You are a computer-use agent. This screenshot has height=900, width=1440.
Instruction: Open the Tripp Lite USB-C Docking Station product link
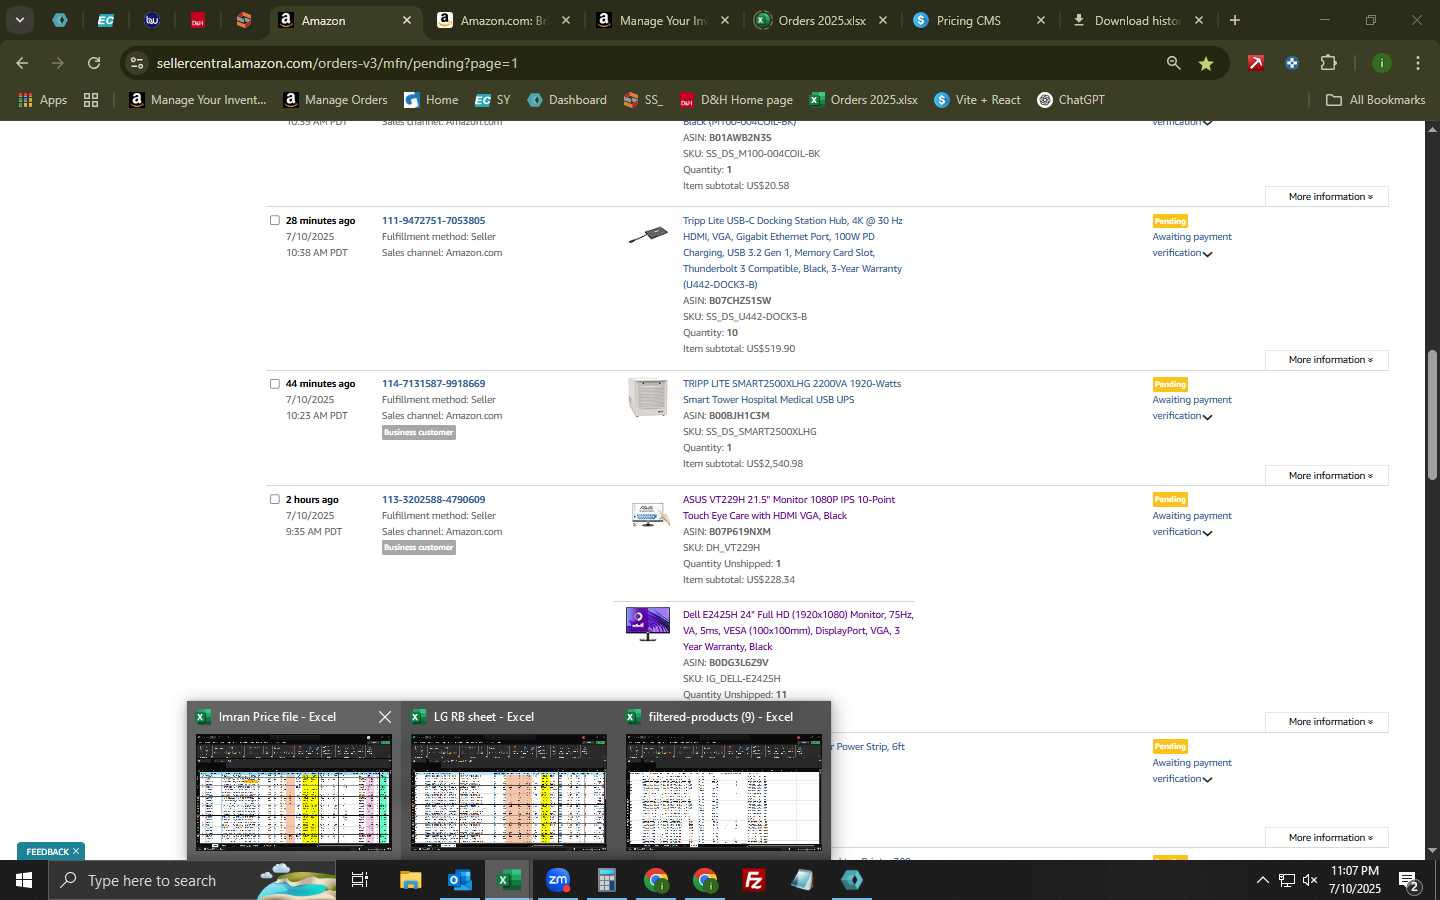point(793,252)
